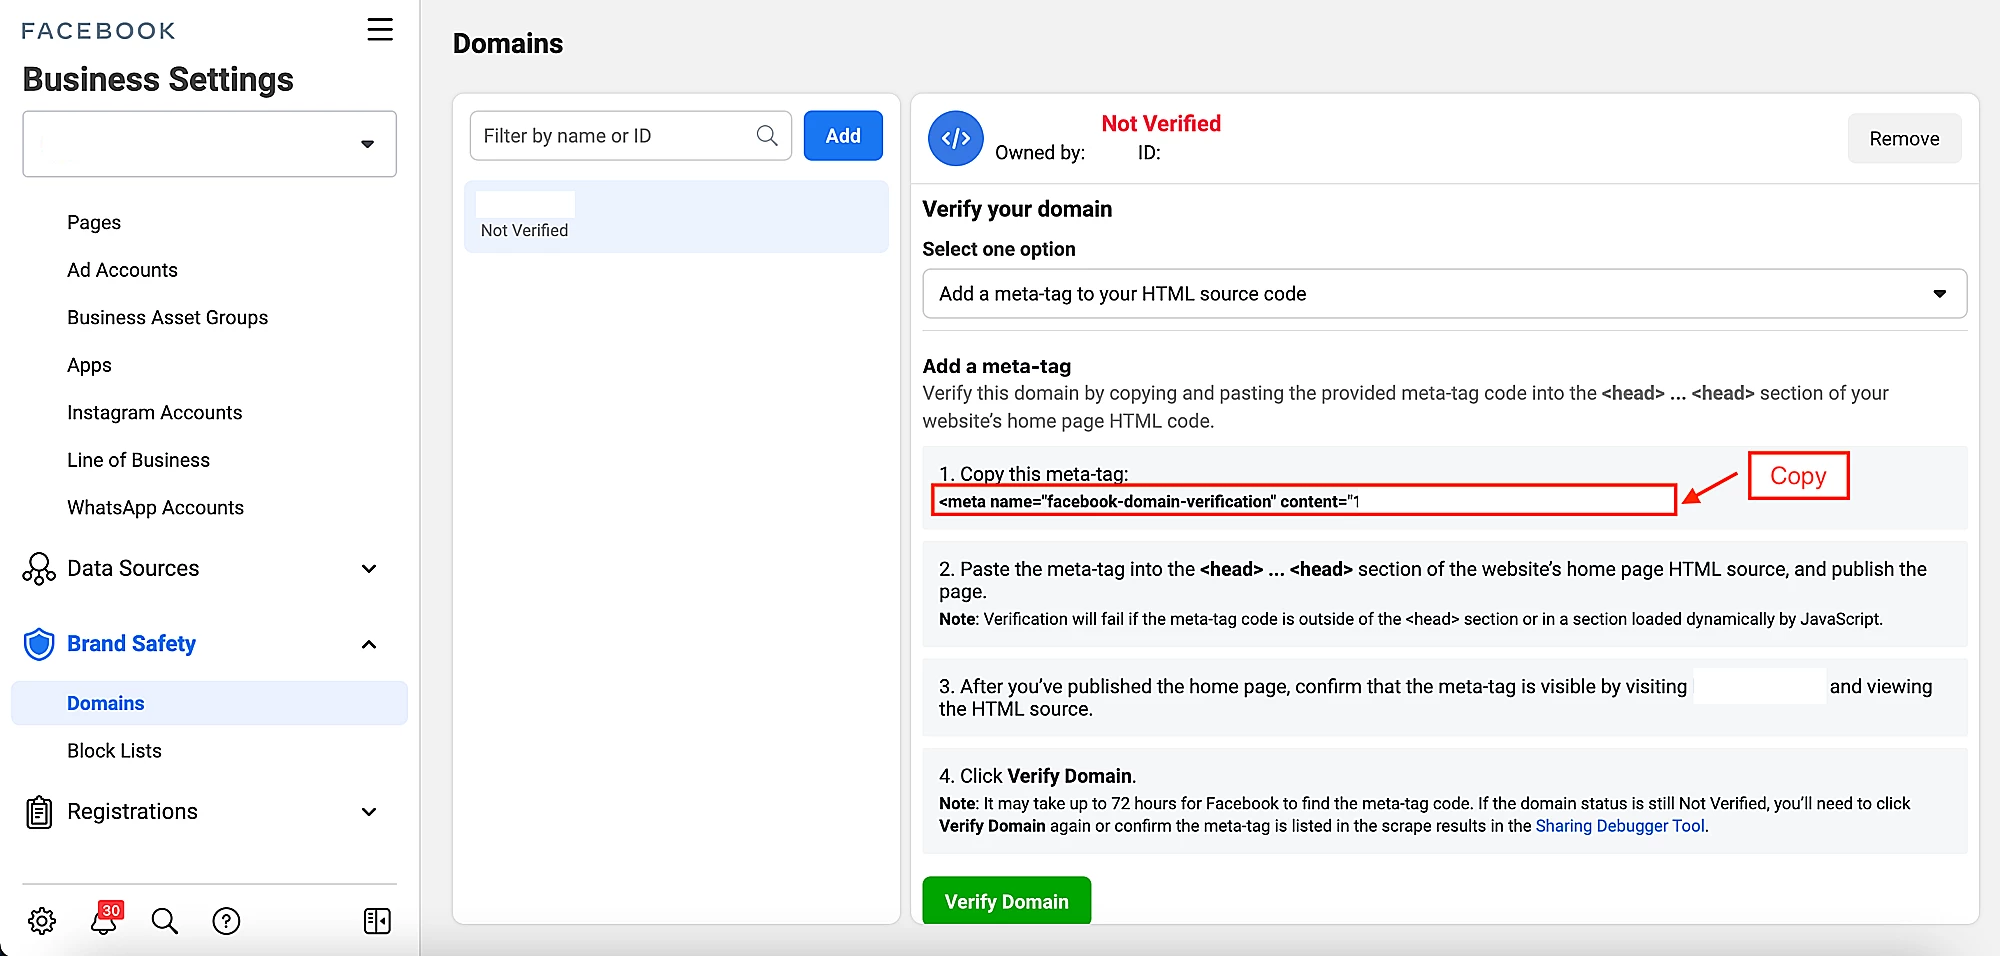Click the green Verify Domain button
Screen dimensions: 2000x956
(1006, 901)
